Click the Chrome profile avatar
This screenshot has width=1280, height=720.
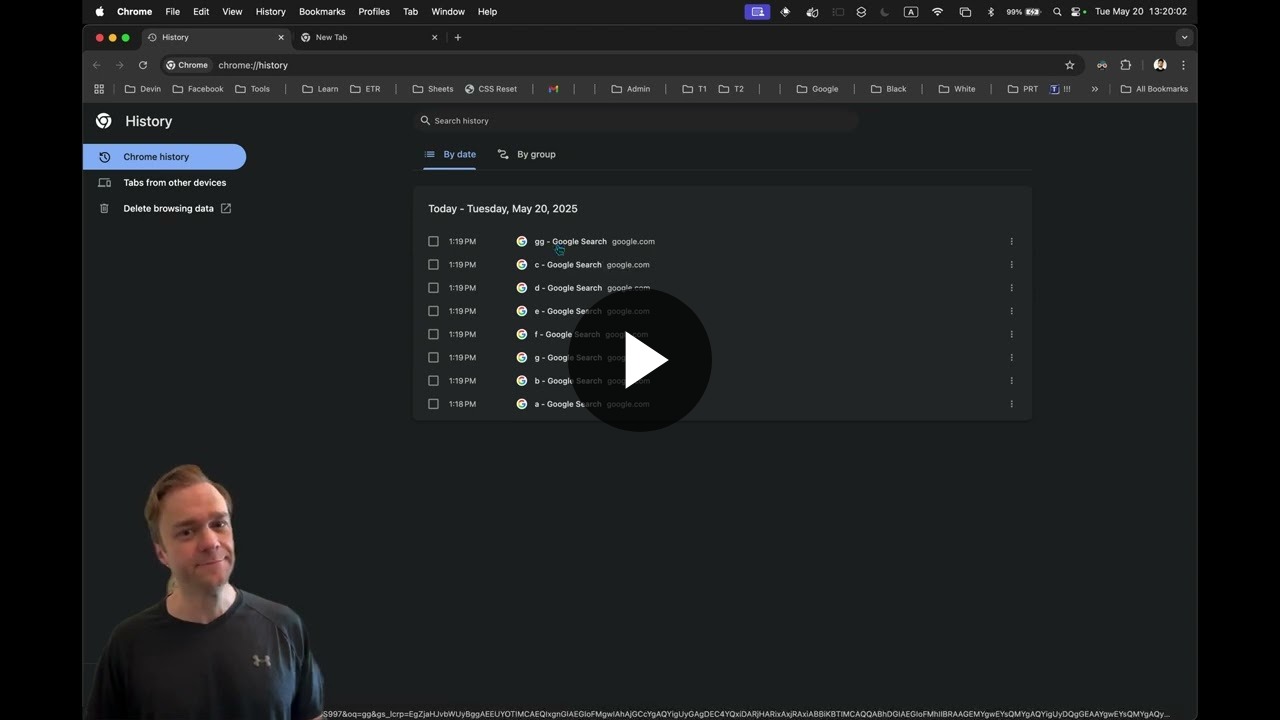[x=1159, y=64]
